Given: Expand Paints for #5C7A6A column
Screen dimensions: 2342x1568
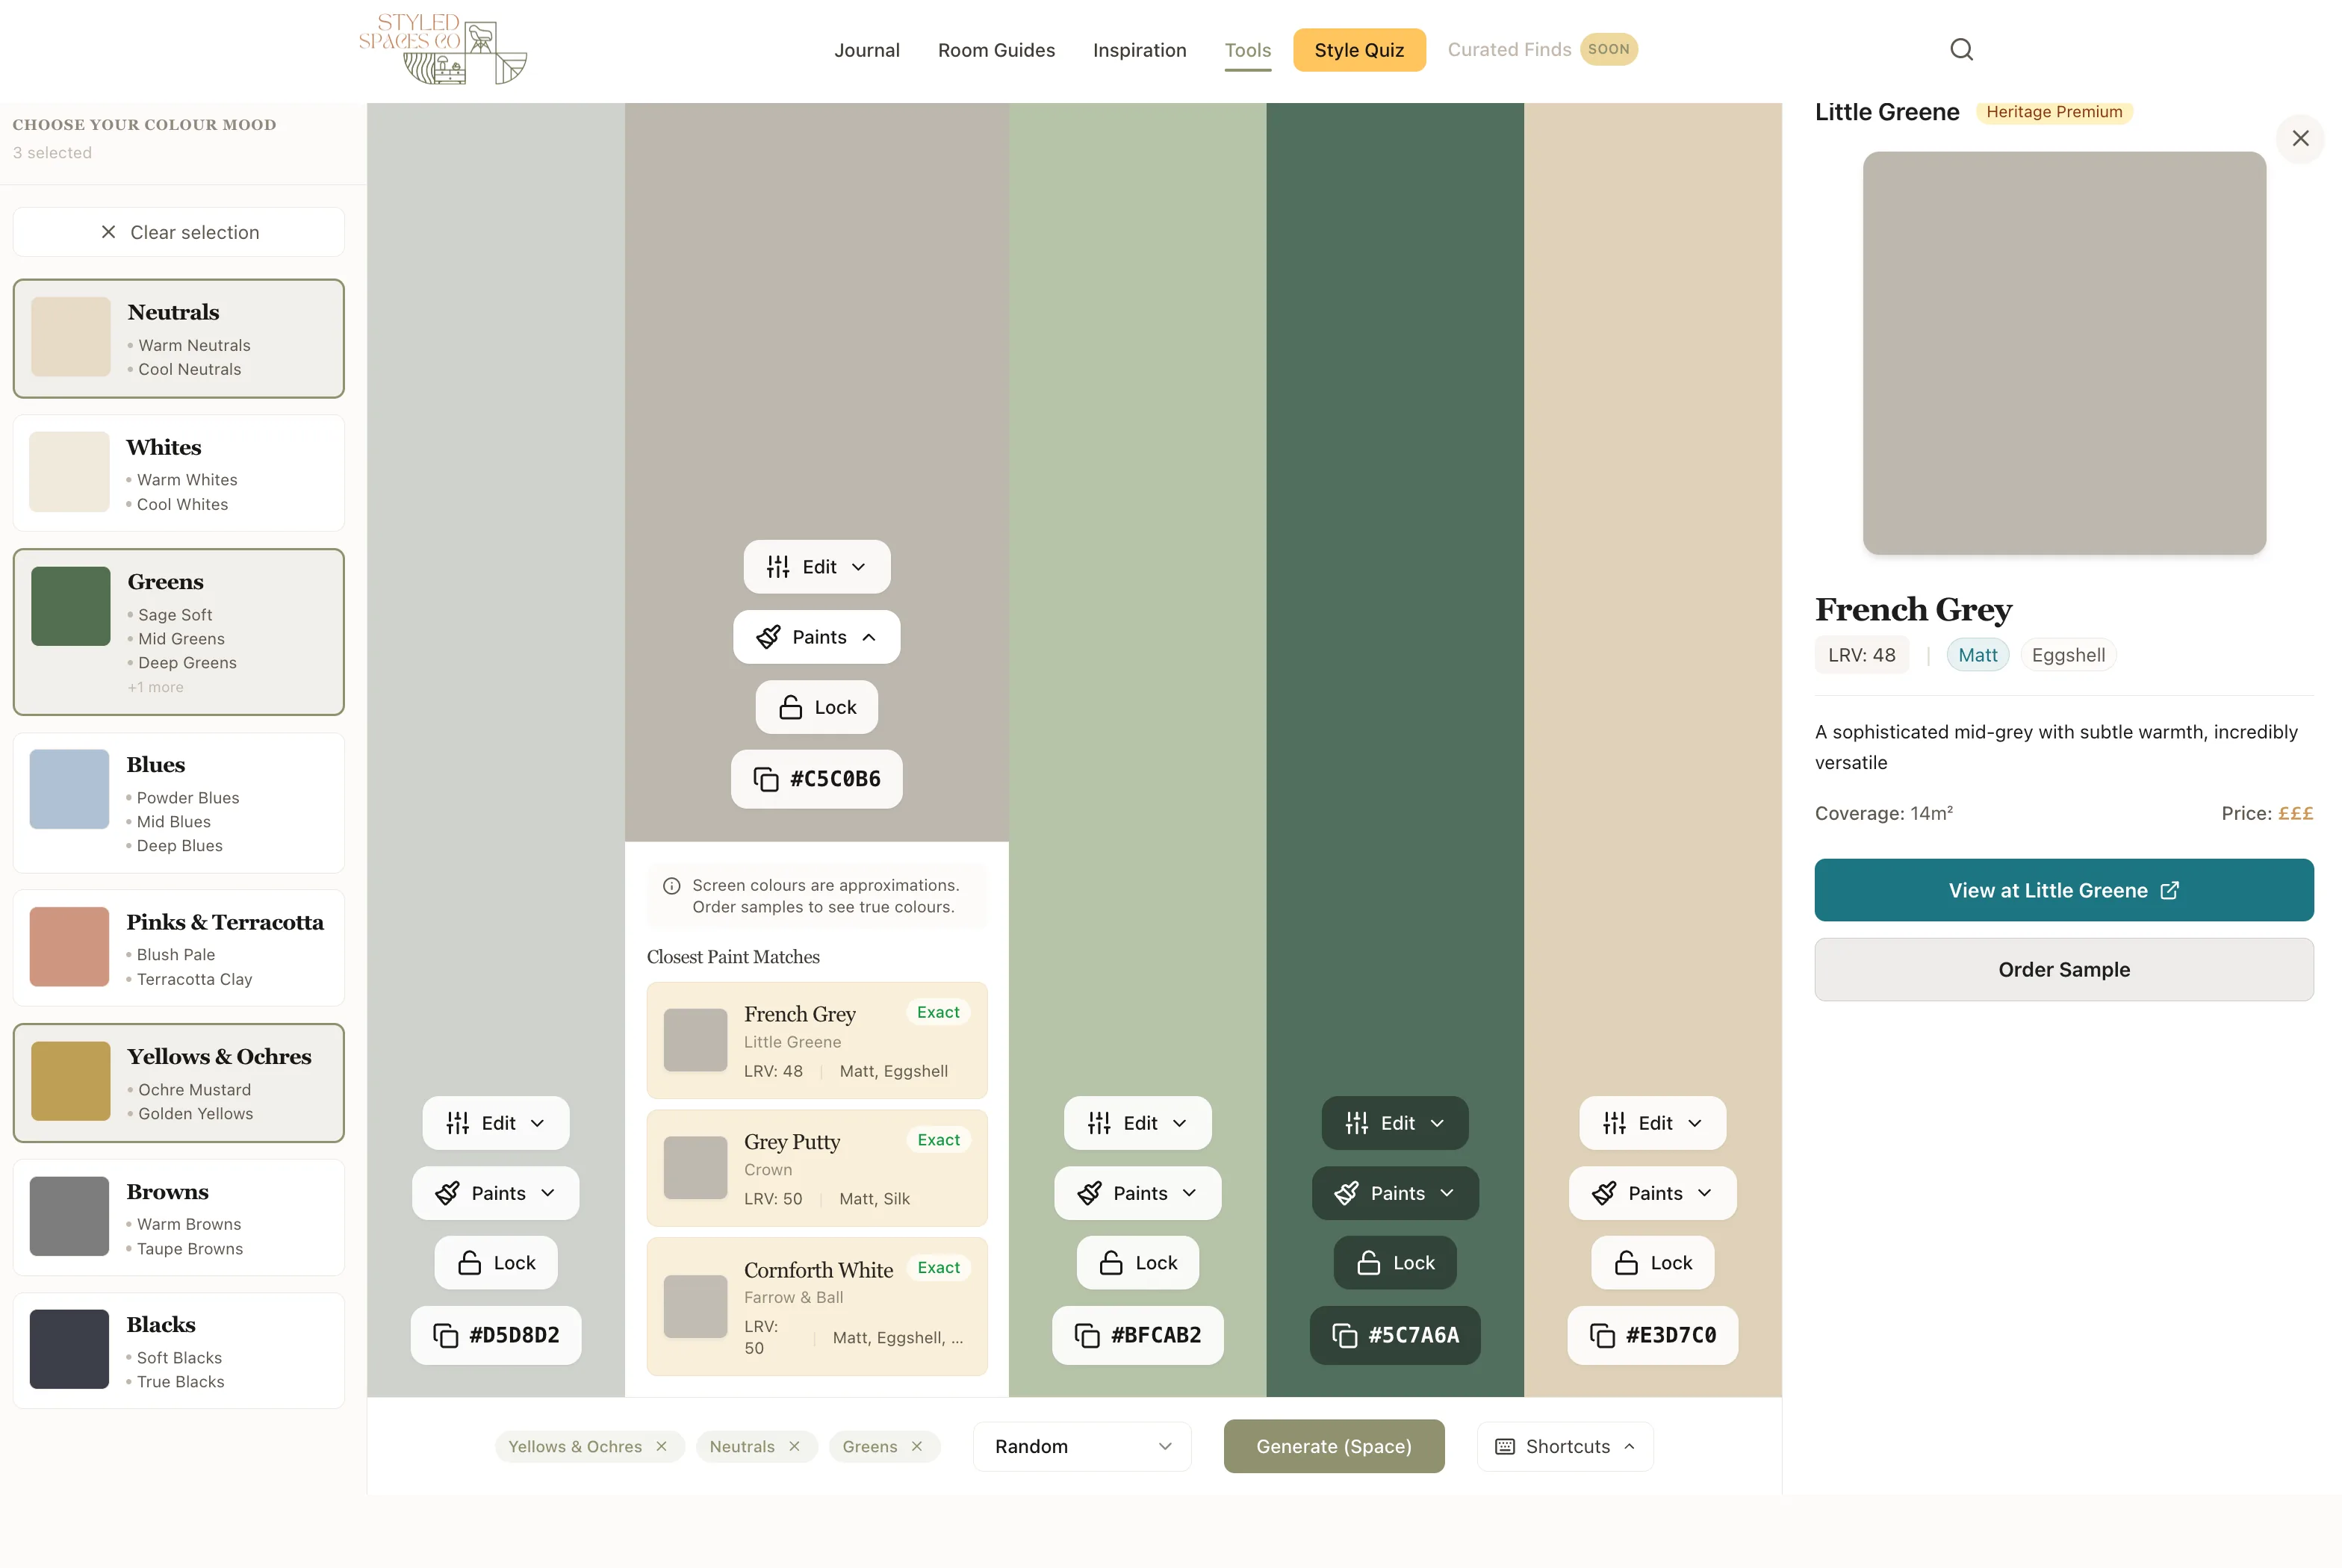Looking at the screenshot, I should [1395, 1193].
